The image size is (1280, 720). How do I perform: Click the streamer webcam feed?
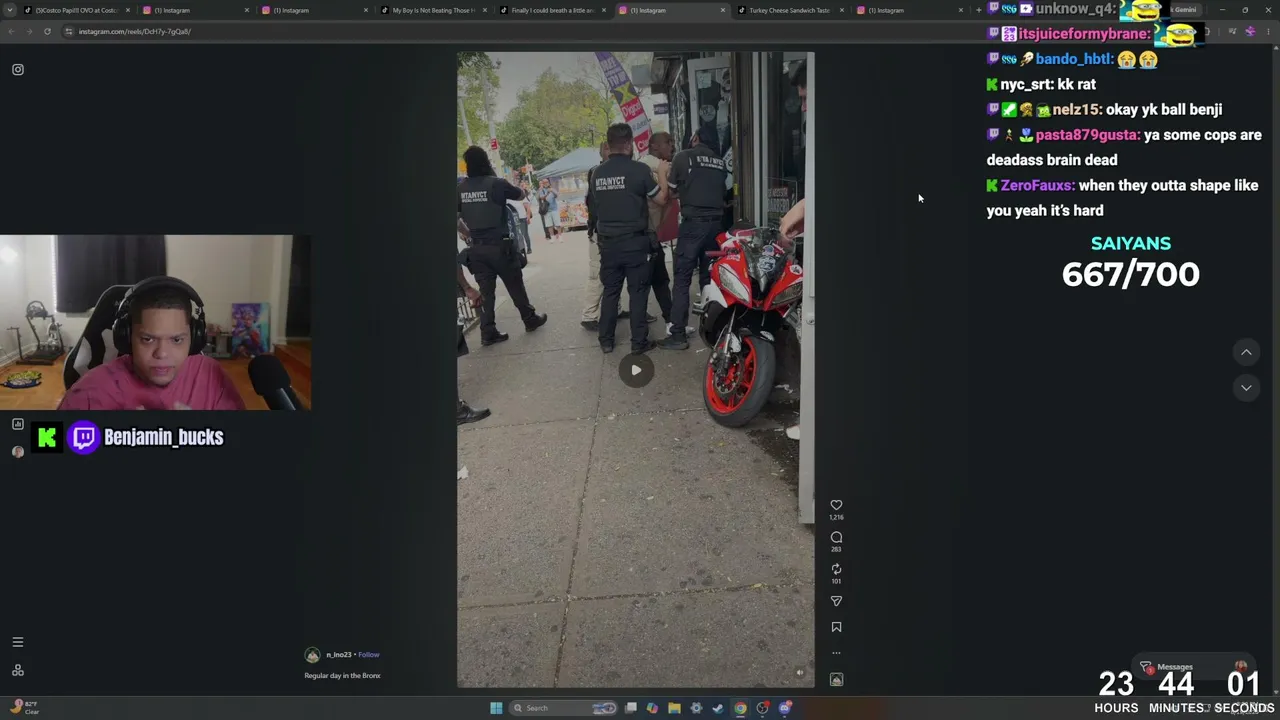point(155,323)
